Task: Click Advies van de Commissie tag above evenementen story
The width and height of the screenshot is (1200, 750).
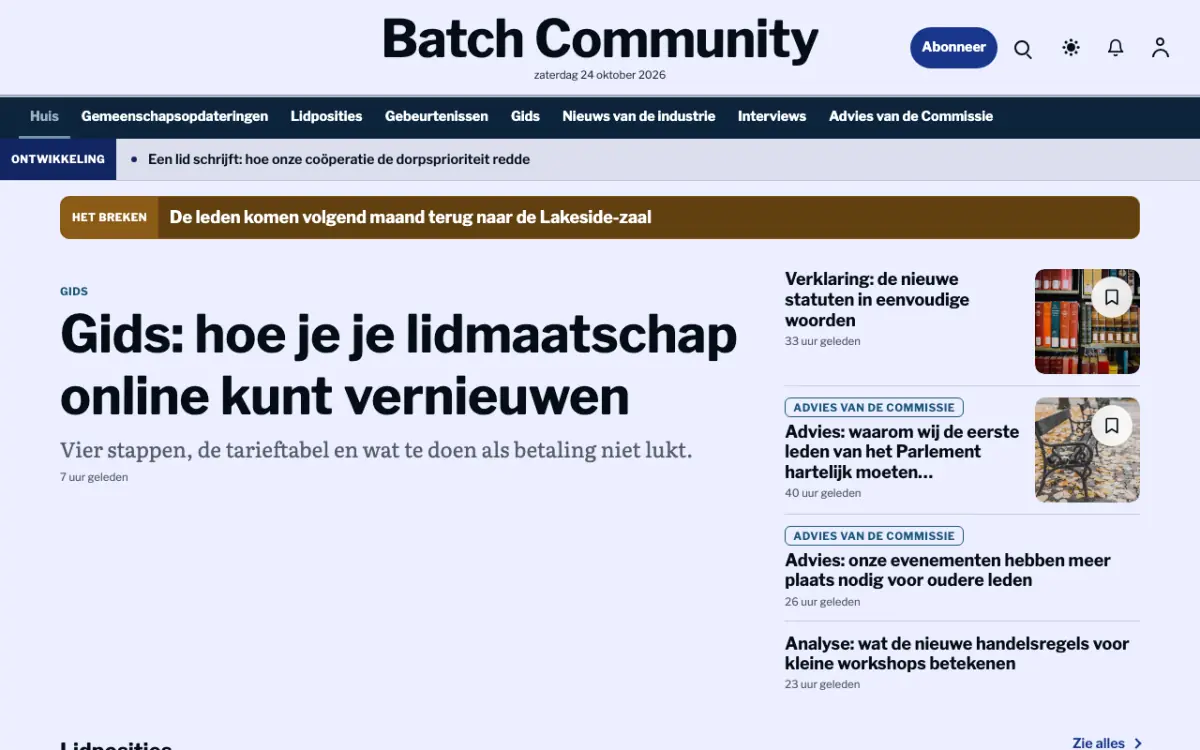Action: point(874,535)
